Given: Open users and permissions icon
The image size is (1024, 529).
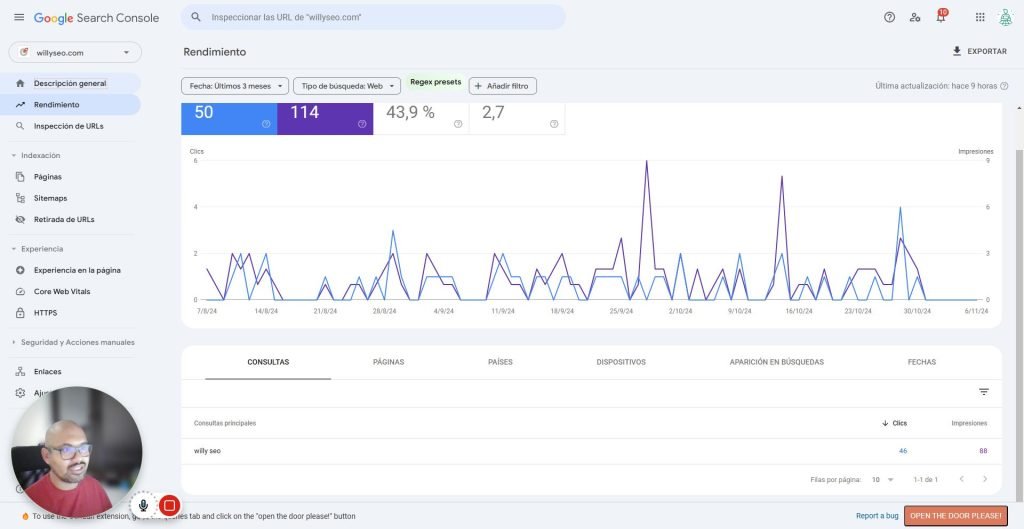Looking at the screenshot, I should coord(915,18).
